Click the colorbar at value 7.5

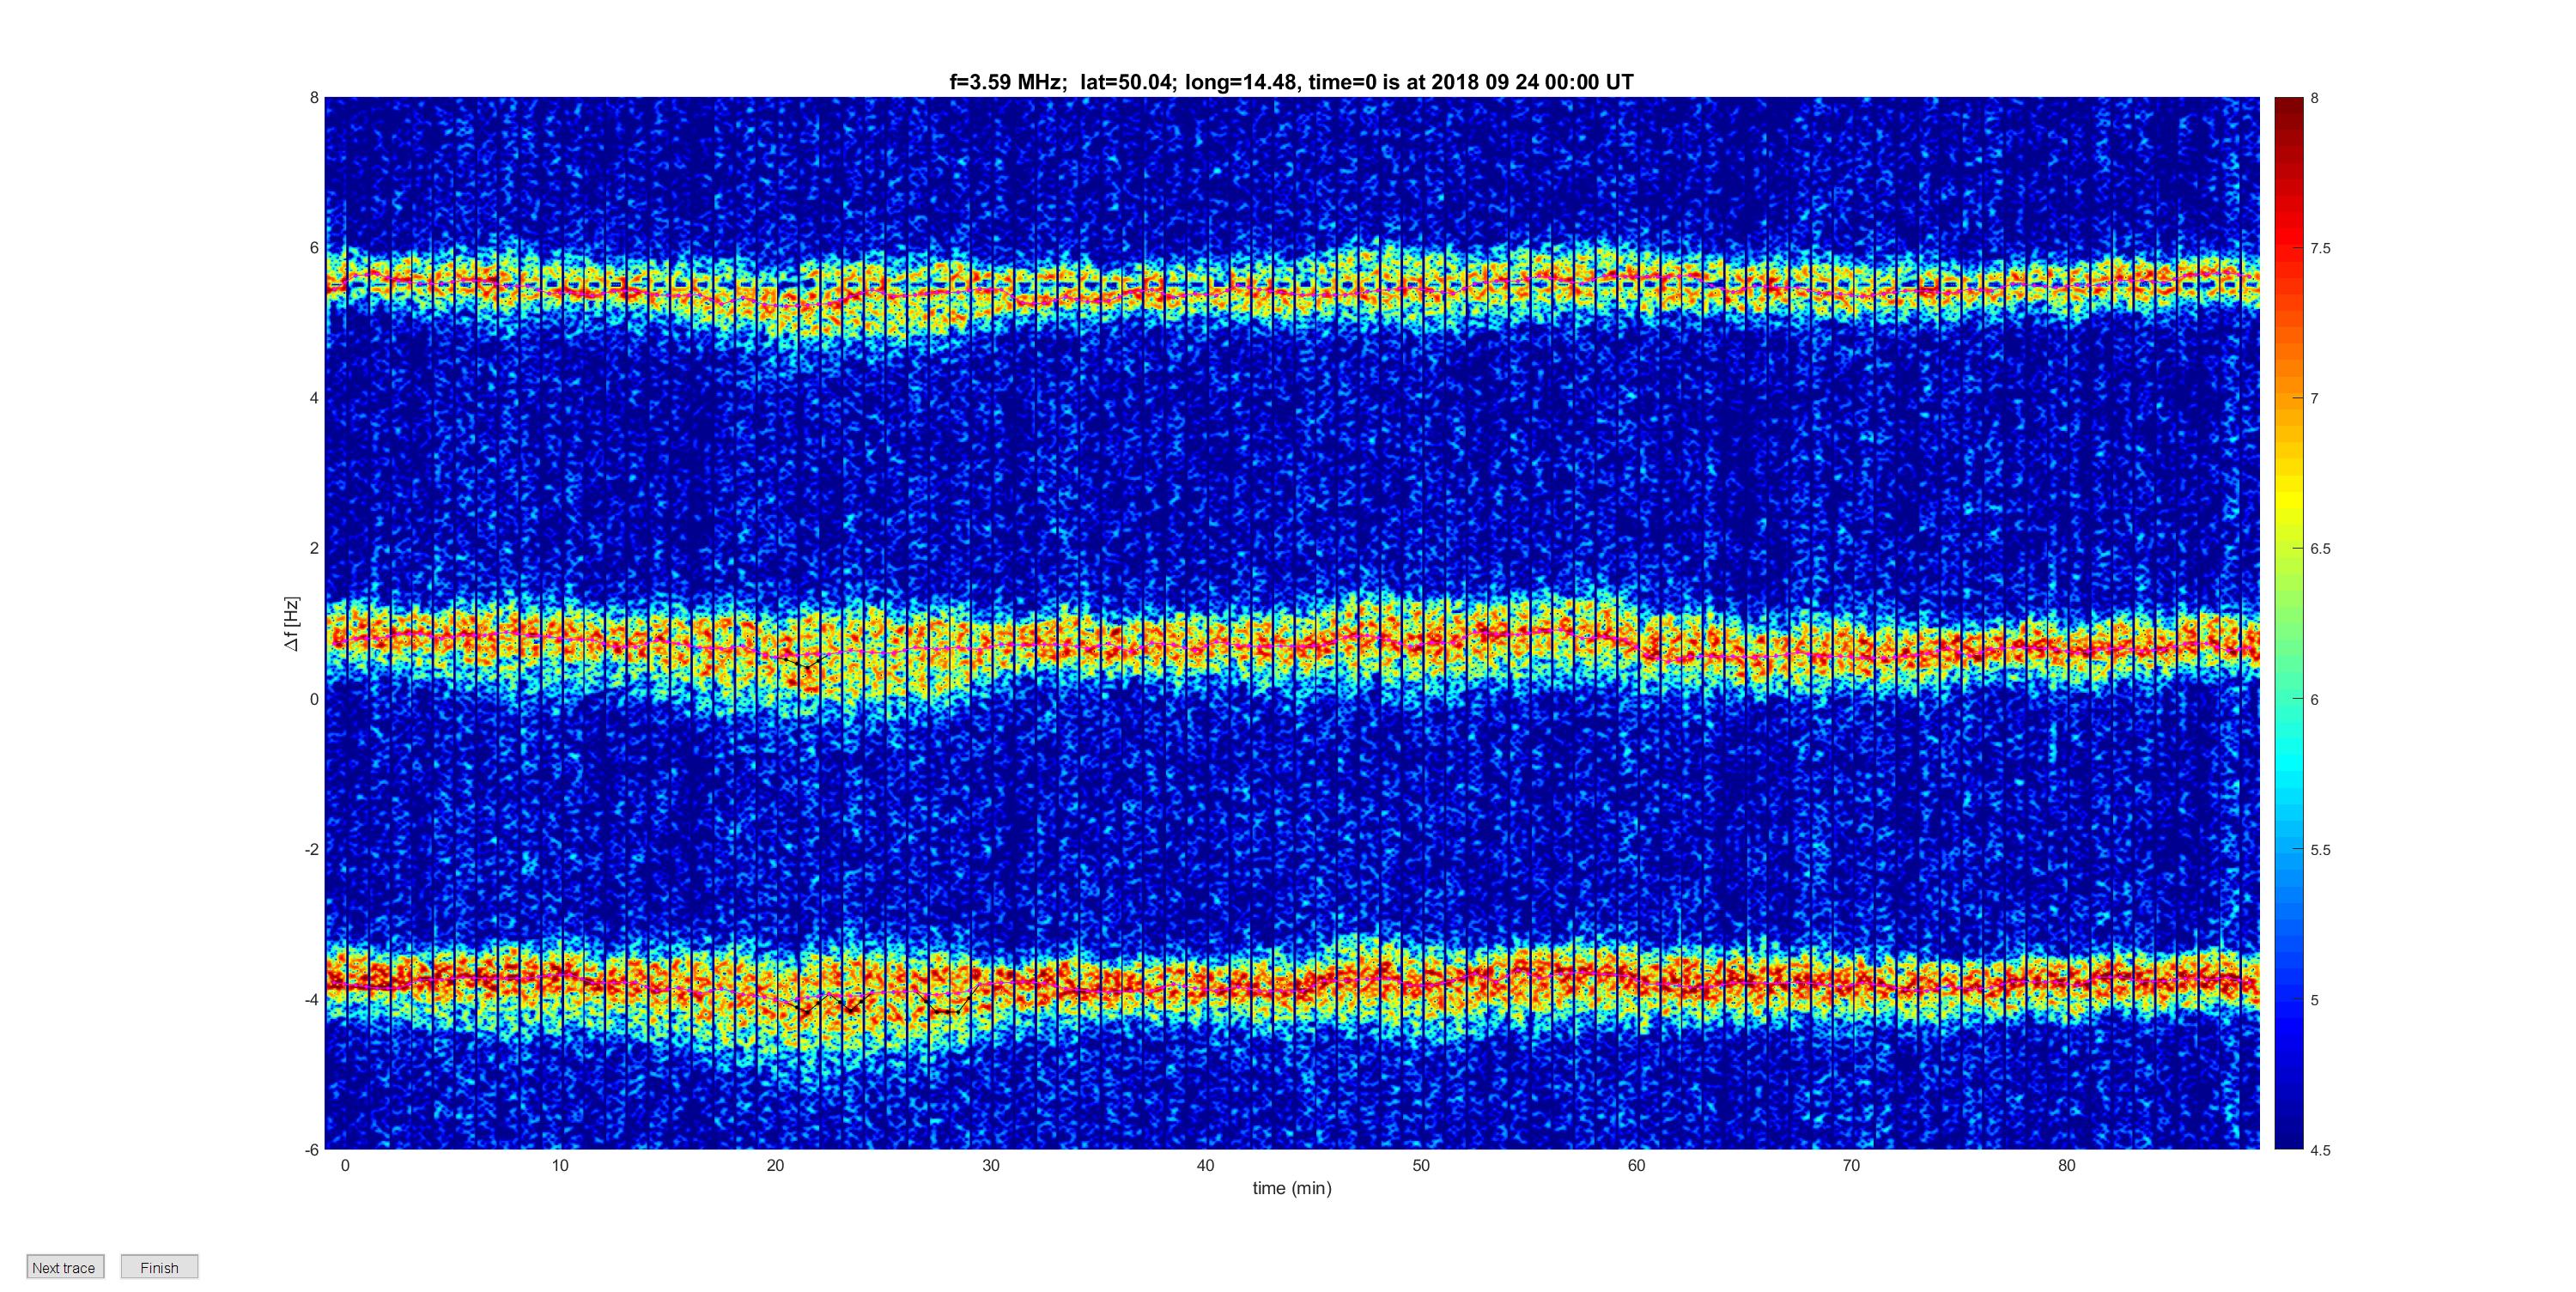[x=2288, y=248]
